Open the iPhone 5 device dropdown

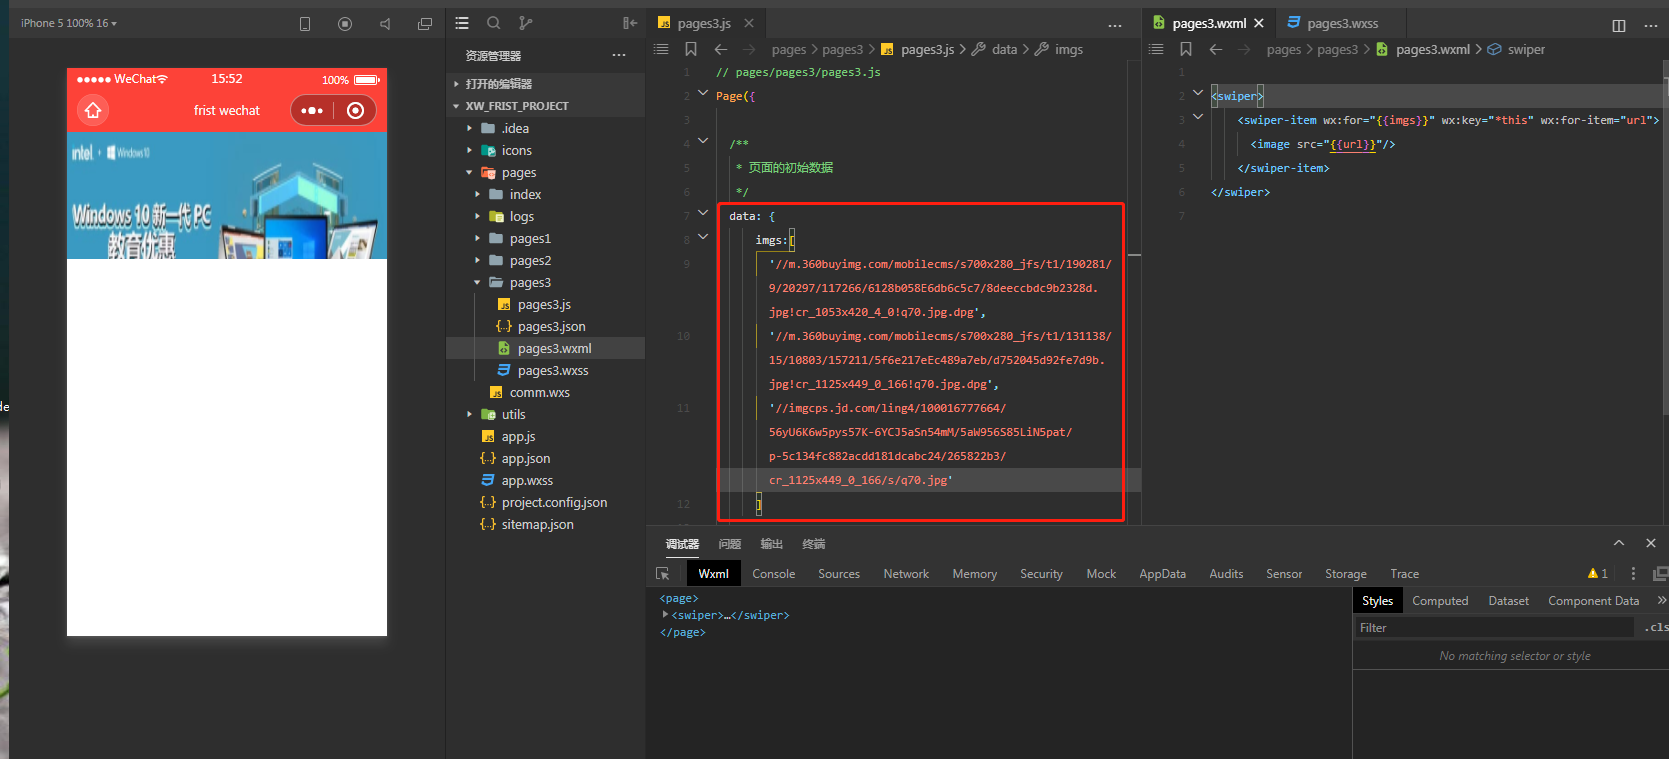tap(69, 23)
